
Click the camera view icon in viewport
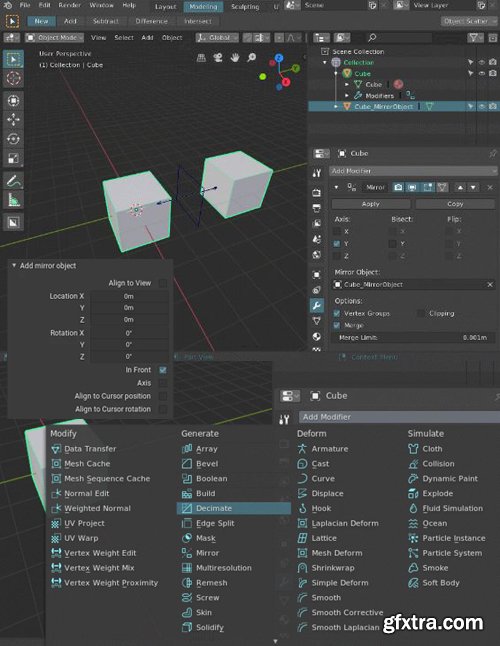pos(218,58)
